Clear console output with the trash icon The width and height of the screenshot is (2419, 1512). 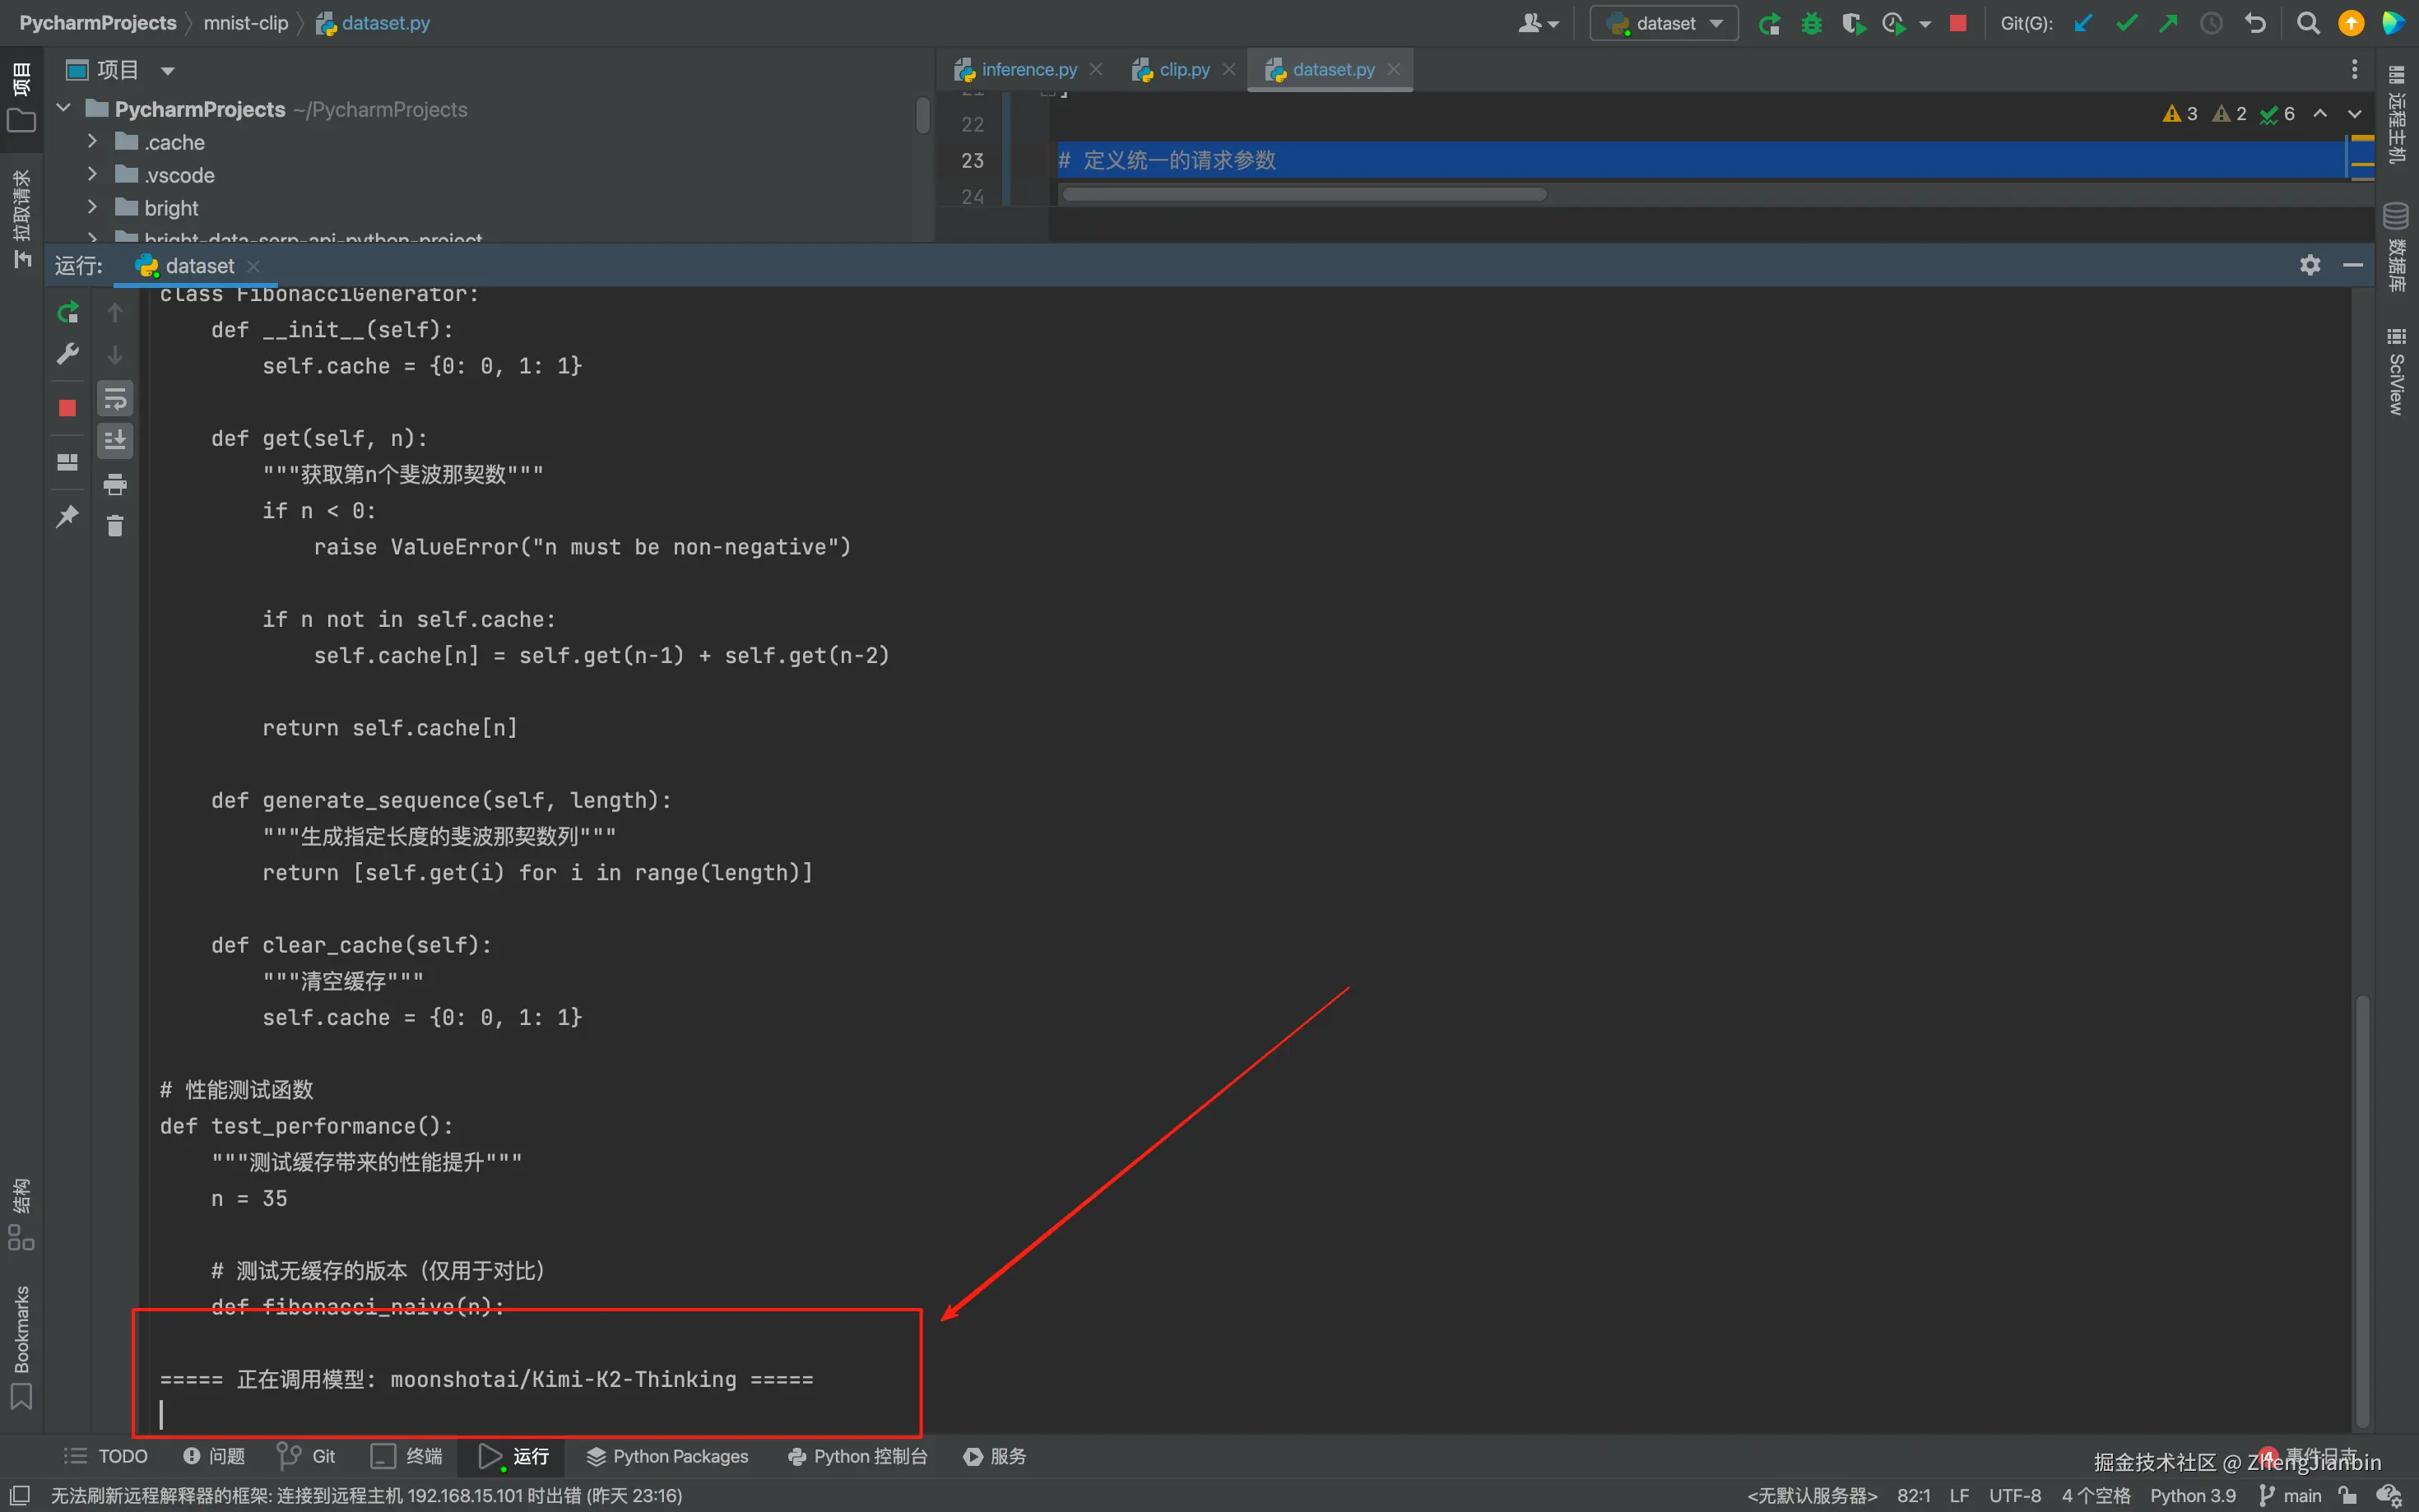click(115, 526)
